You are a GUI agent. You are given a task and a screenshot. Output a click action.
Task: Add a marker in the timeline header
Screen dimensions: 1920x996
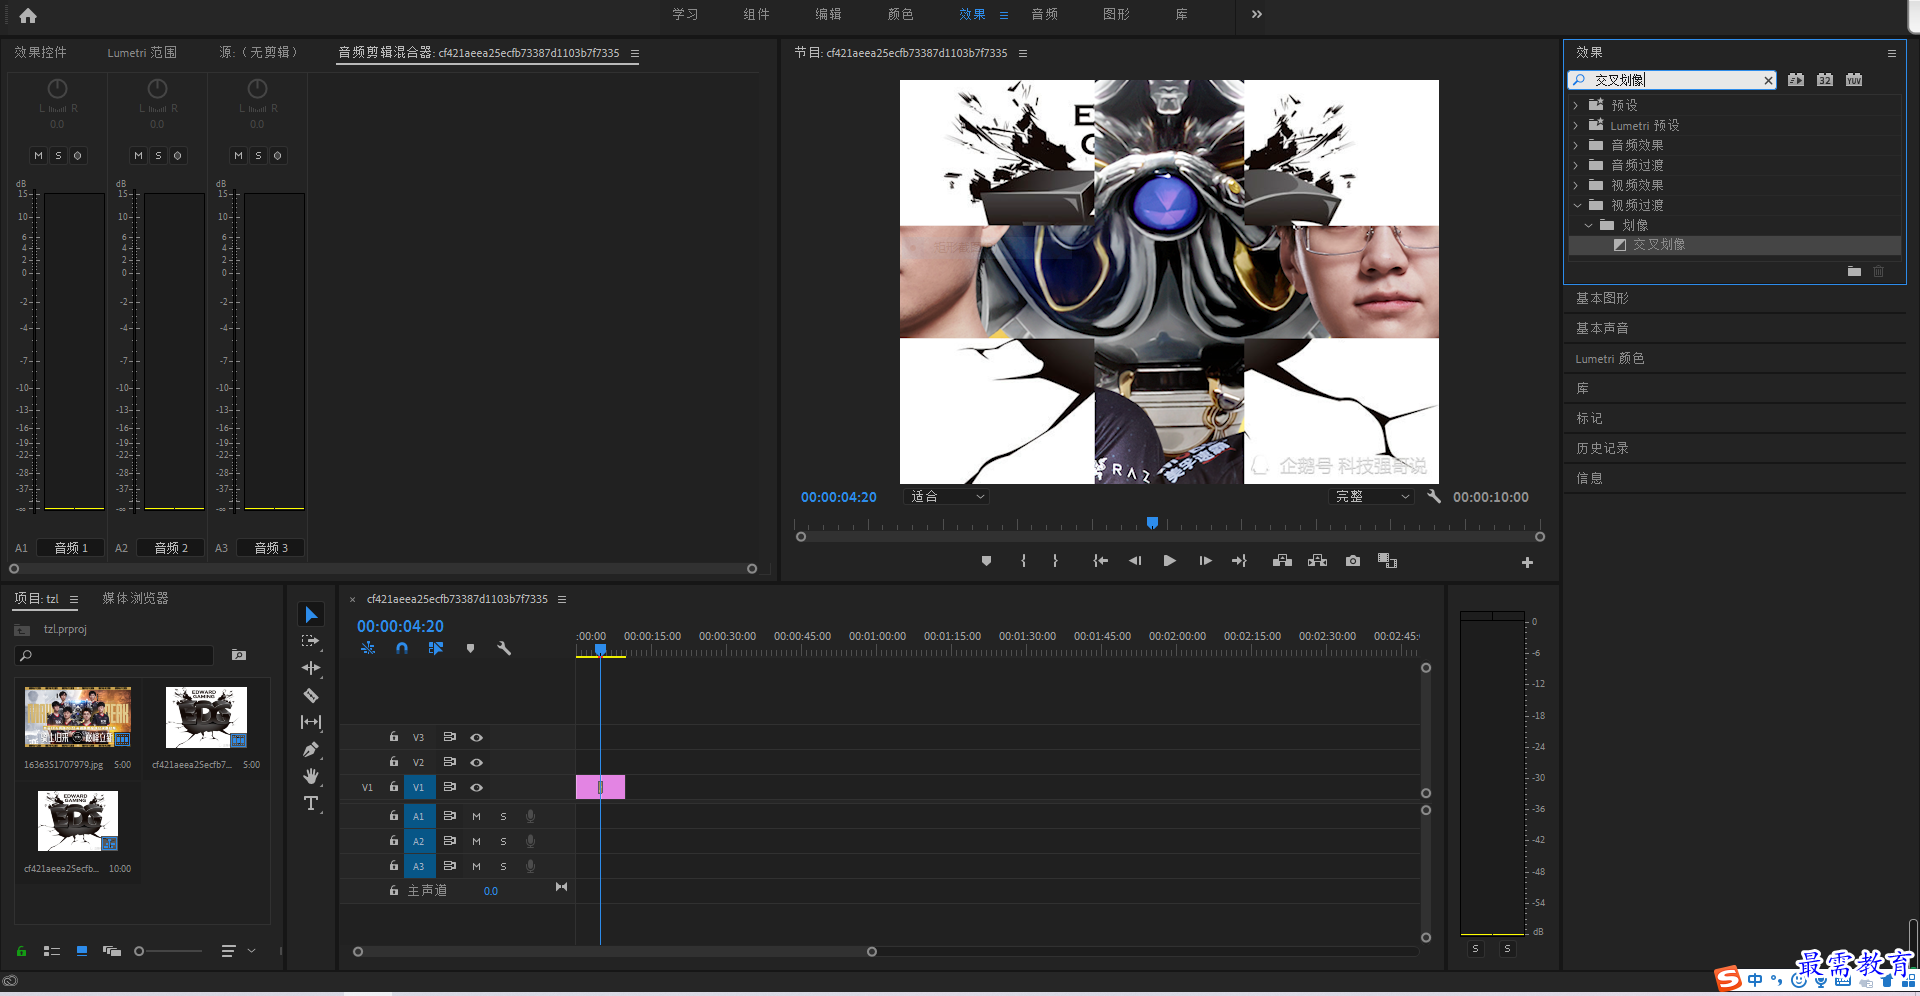470,648
